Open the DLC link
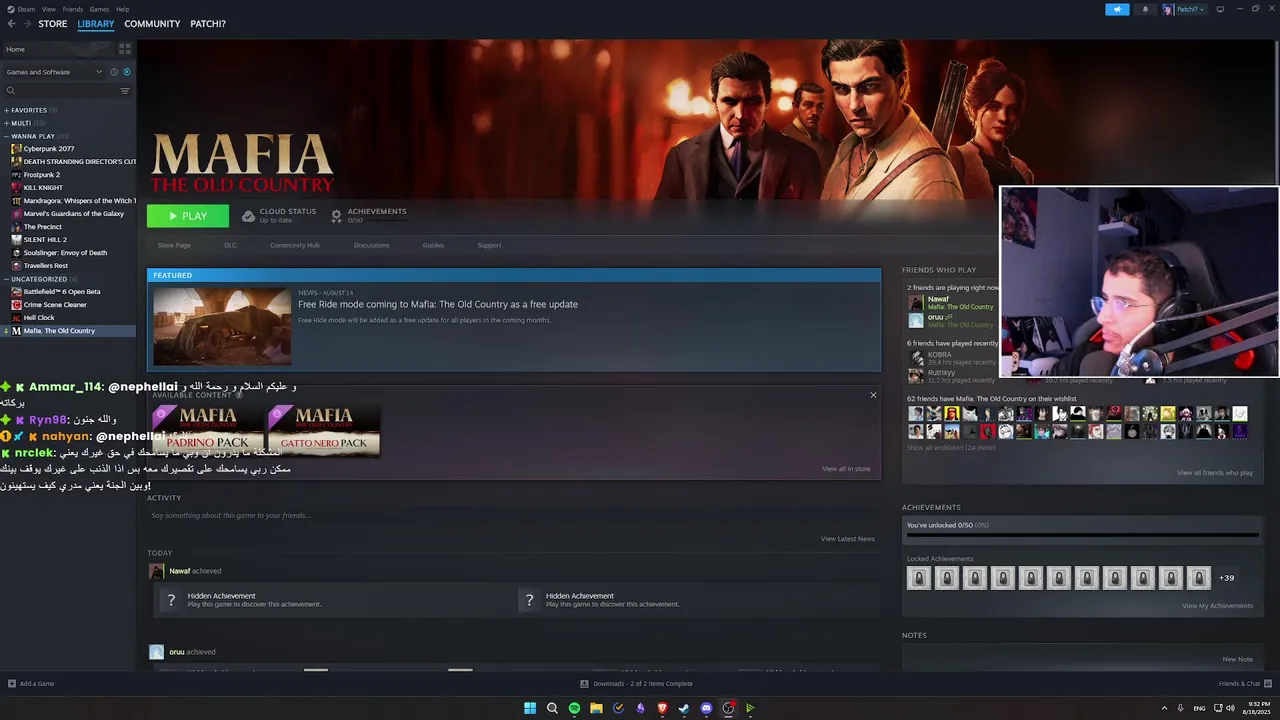This screenshot has width=1280, height=720. click(230, 245)
